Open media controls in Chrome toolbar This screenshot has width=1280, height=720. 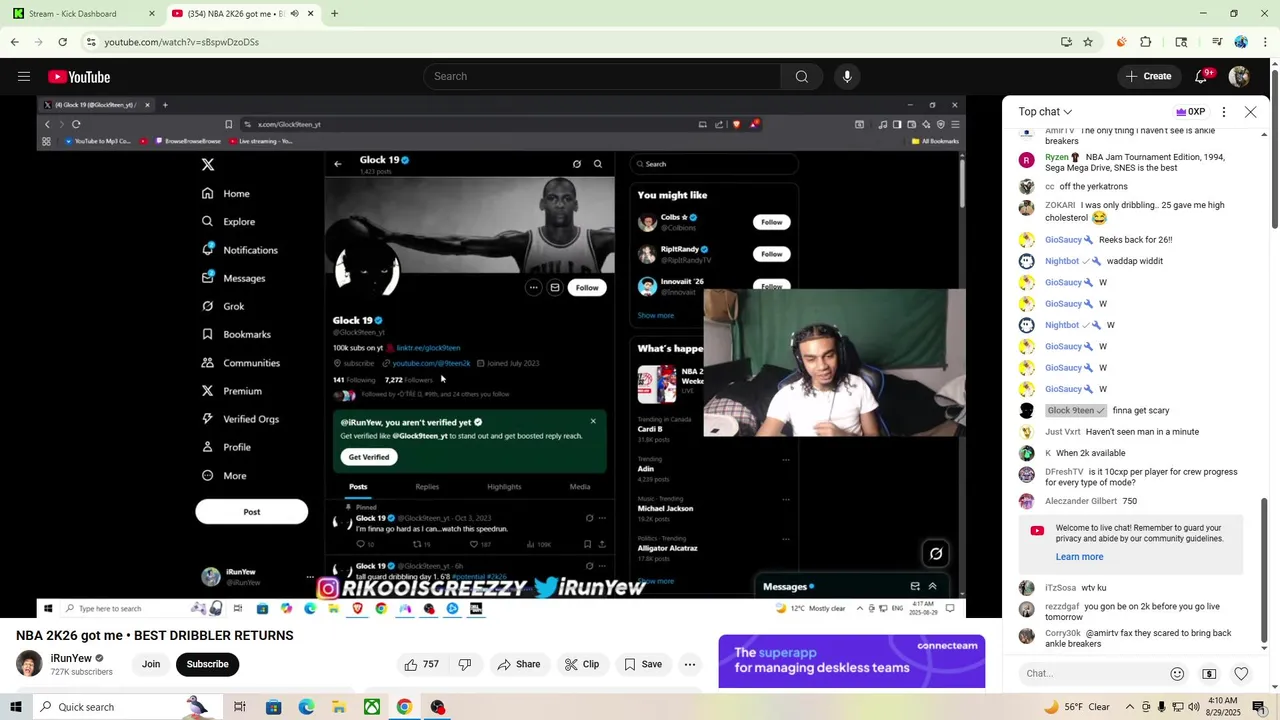(x=1216, y=42)
